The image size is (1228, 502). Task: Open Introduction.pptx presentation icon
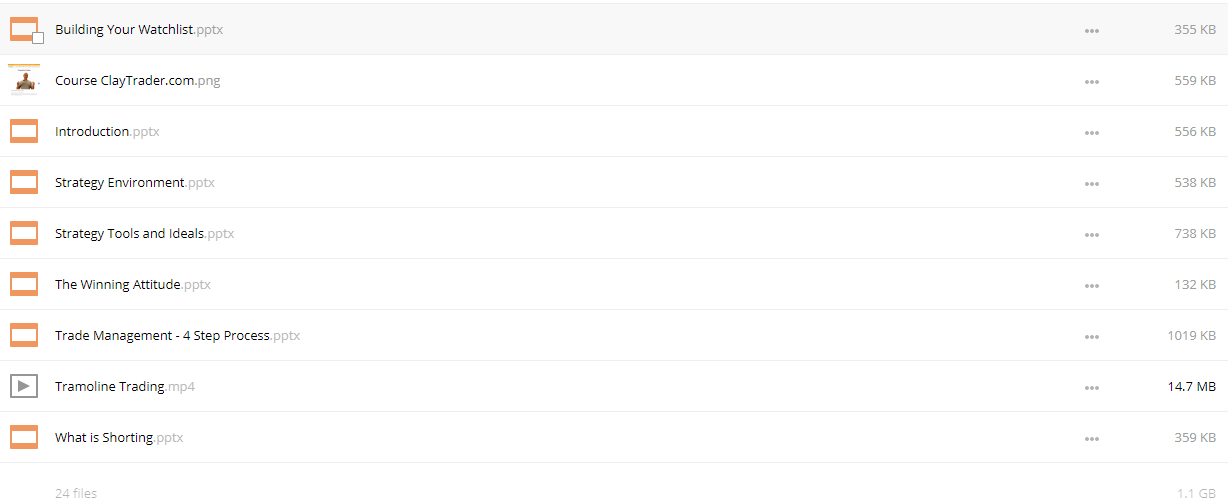(x=24, y=131)
